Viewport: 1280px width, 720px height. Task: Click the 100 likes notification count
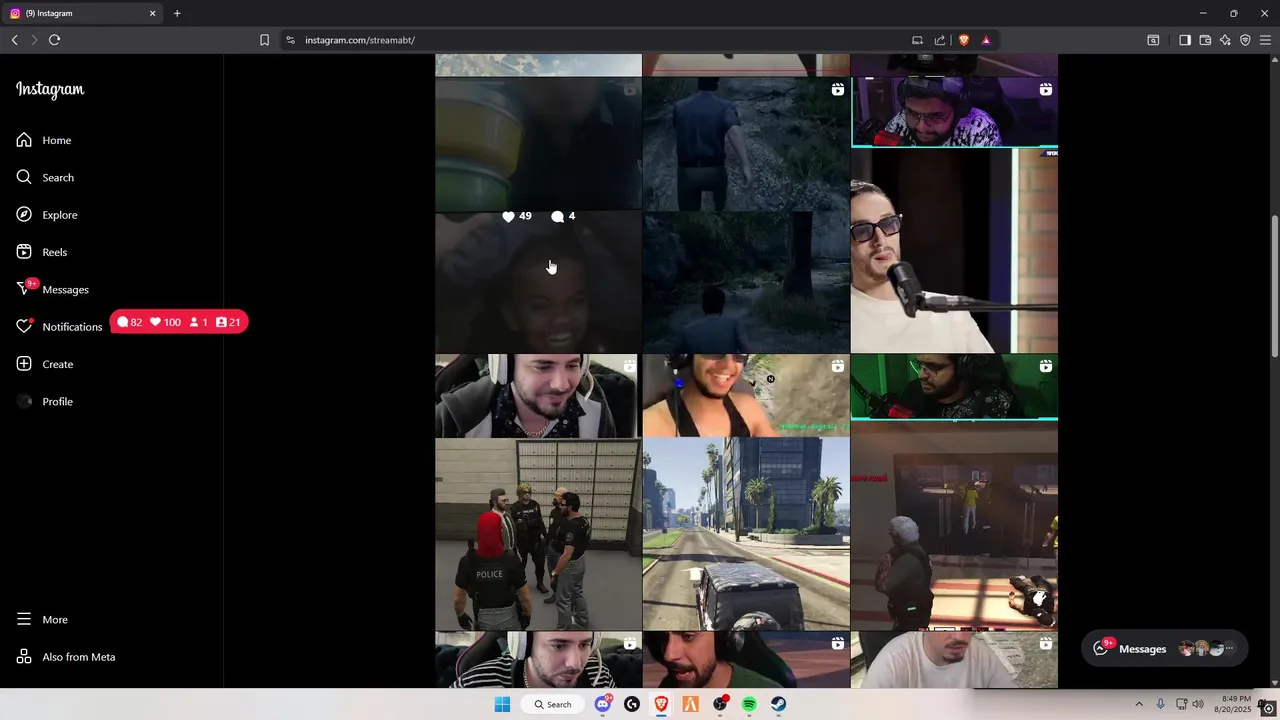[x=165, y=322]
